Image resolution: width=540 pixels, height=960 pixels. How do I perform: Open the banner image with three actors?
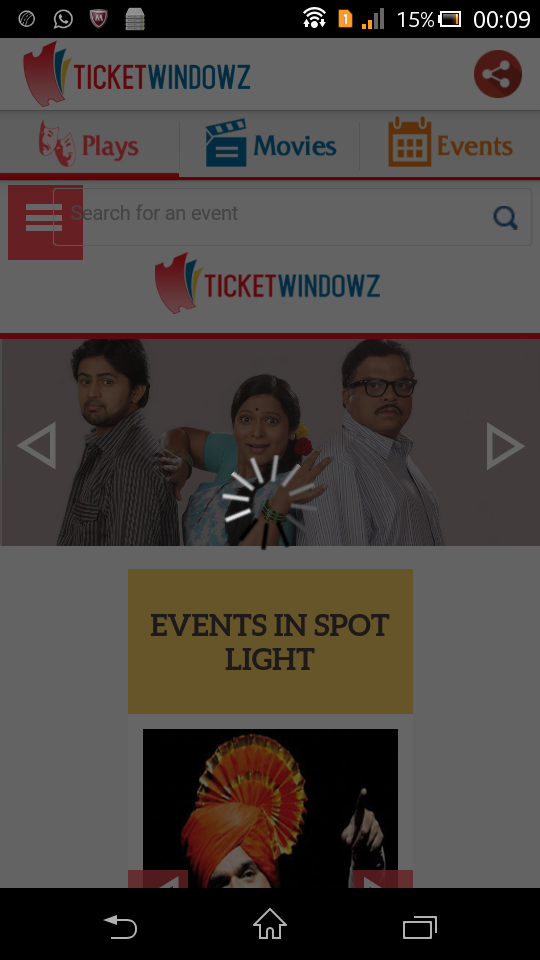(270, 442)
